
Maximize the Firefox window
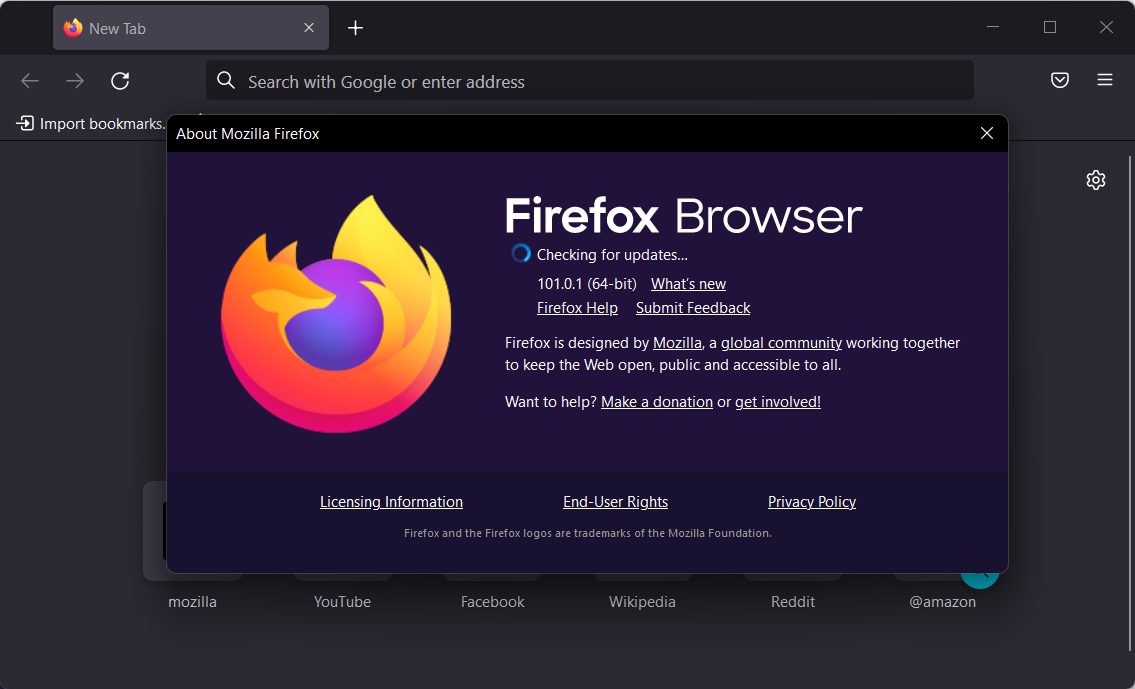(x=1050, y=28)
